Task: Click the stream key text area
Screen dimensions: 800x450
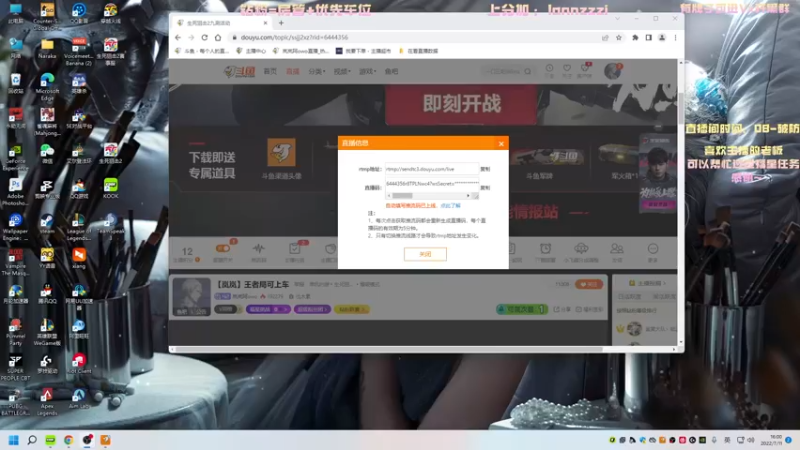Action: (432, 185)
